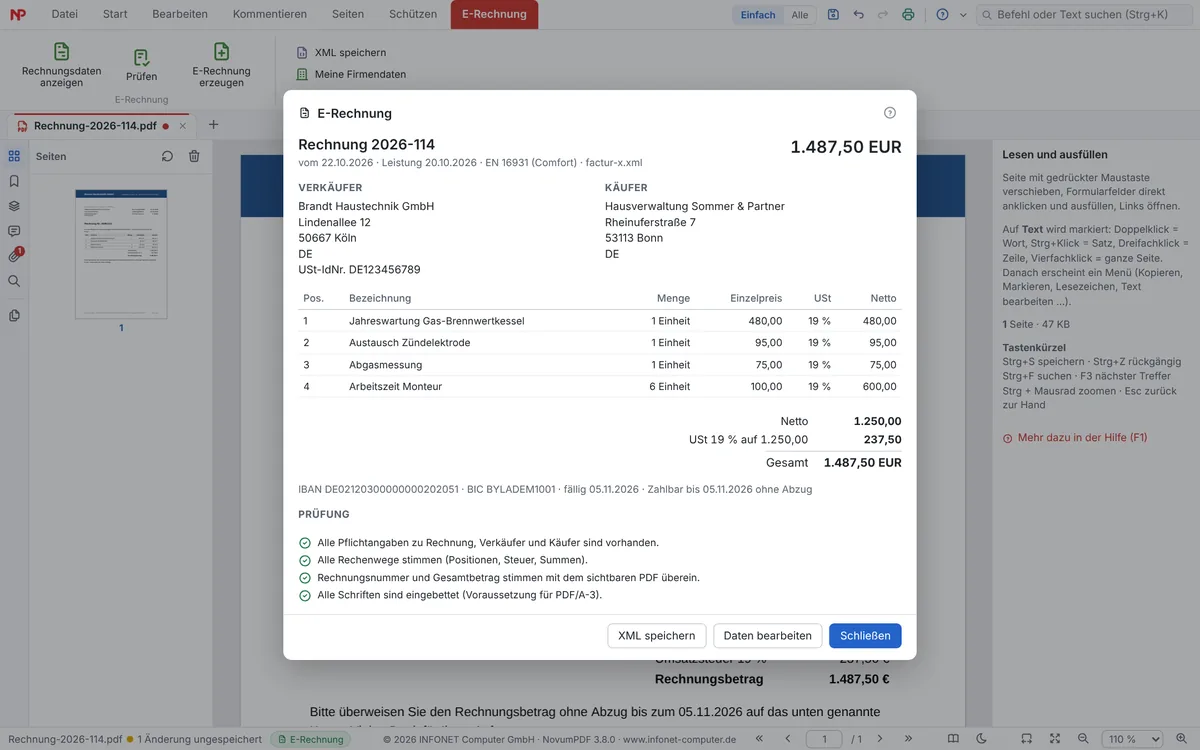Open the bookmarks sidebar panel
Viewport: 1200px width, 750px height.
tap(14, 181)
